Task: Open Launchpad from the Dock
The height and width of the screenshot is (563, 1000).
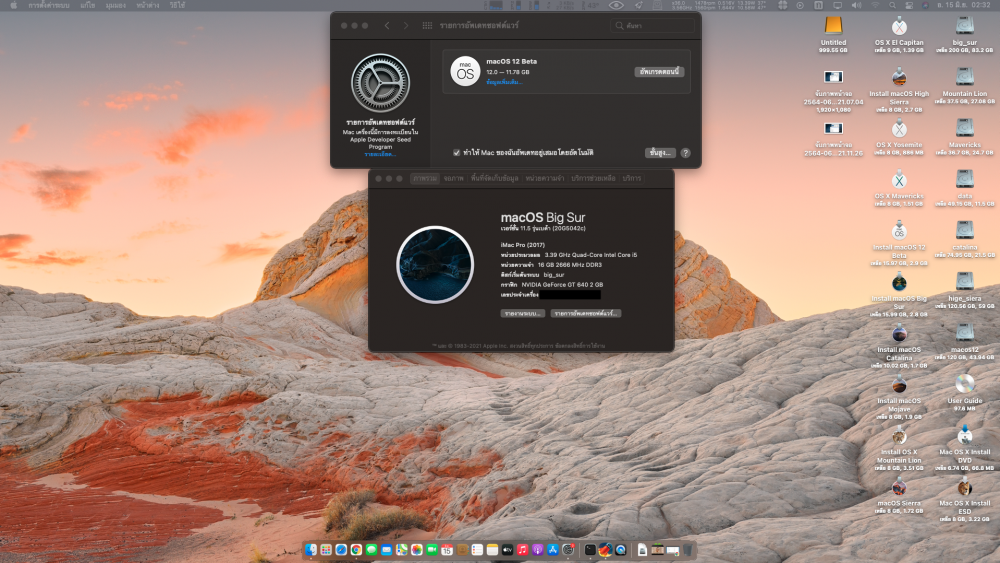Action: 326,550
